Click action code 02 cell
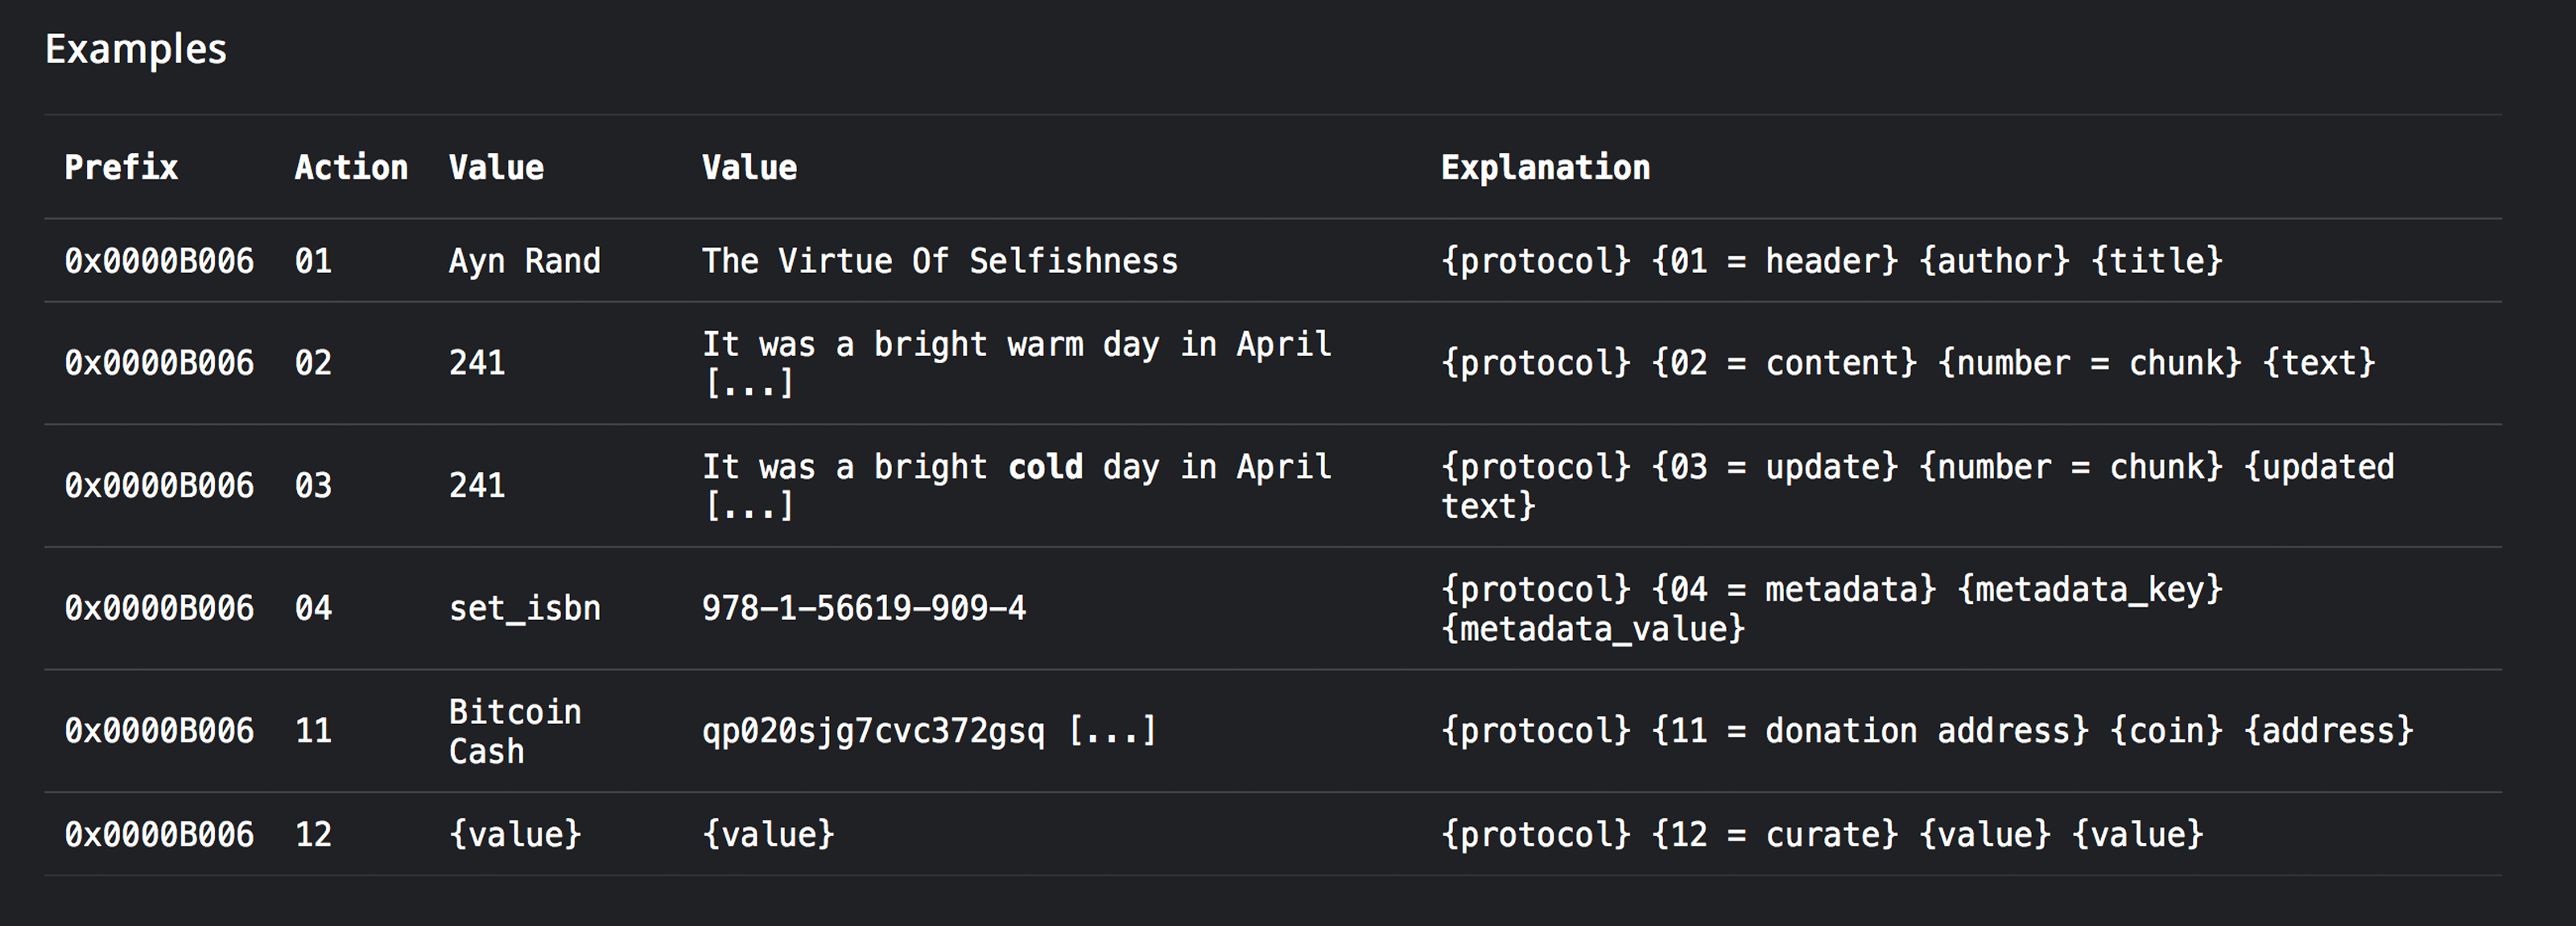2576x926 pixels. click(313, 363)
